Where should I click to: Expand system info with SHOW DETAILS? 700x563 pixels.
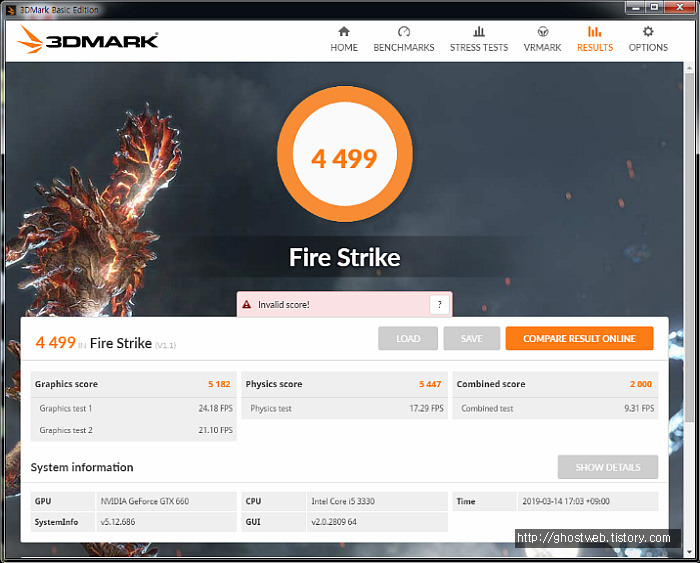tap(608, 467)
